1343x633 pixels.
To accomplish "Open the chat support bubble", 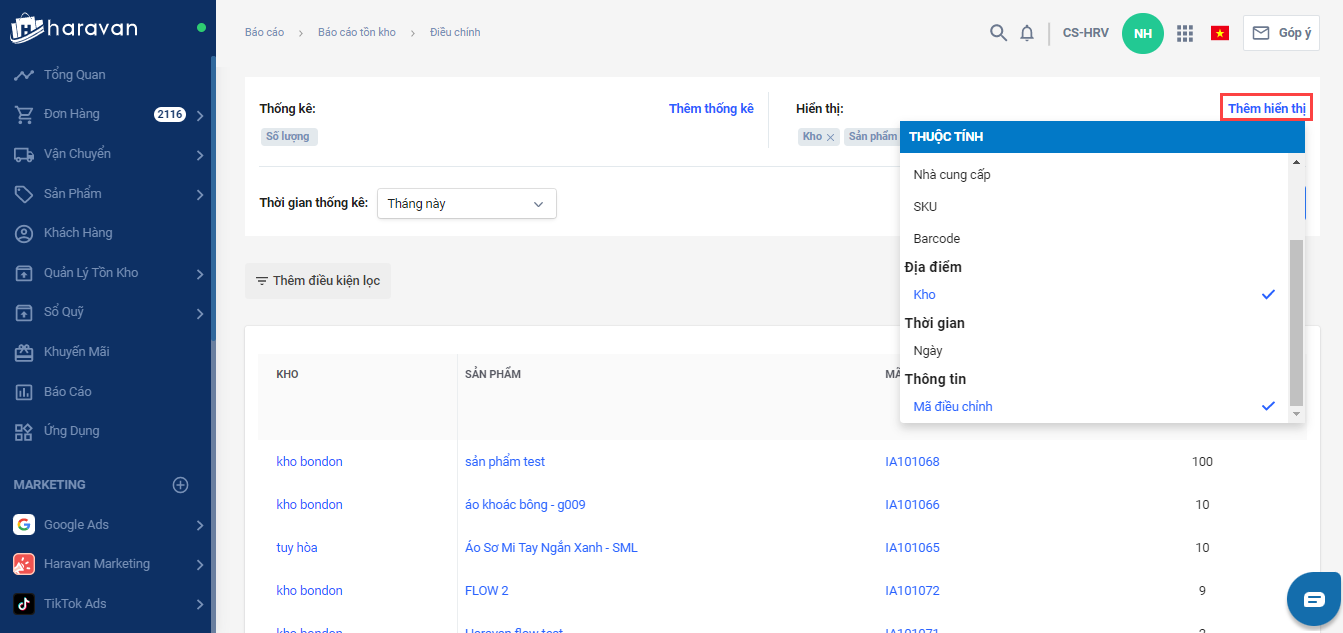I will pyautogui.click(x=1314, y=599).
